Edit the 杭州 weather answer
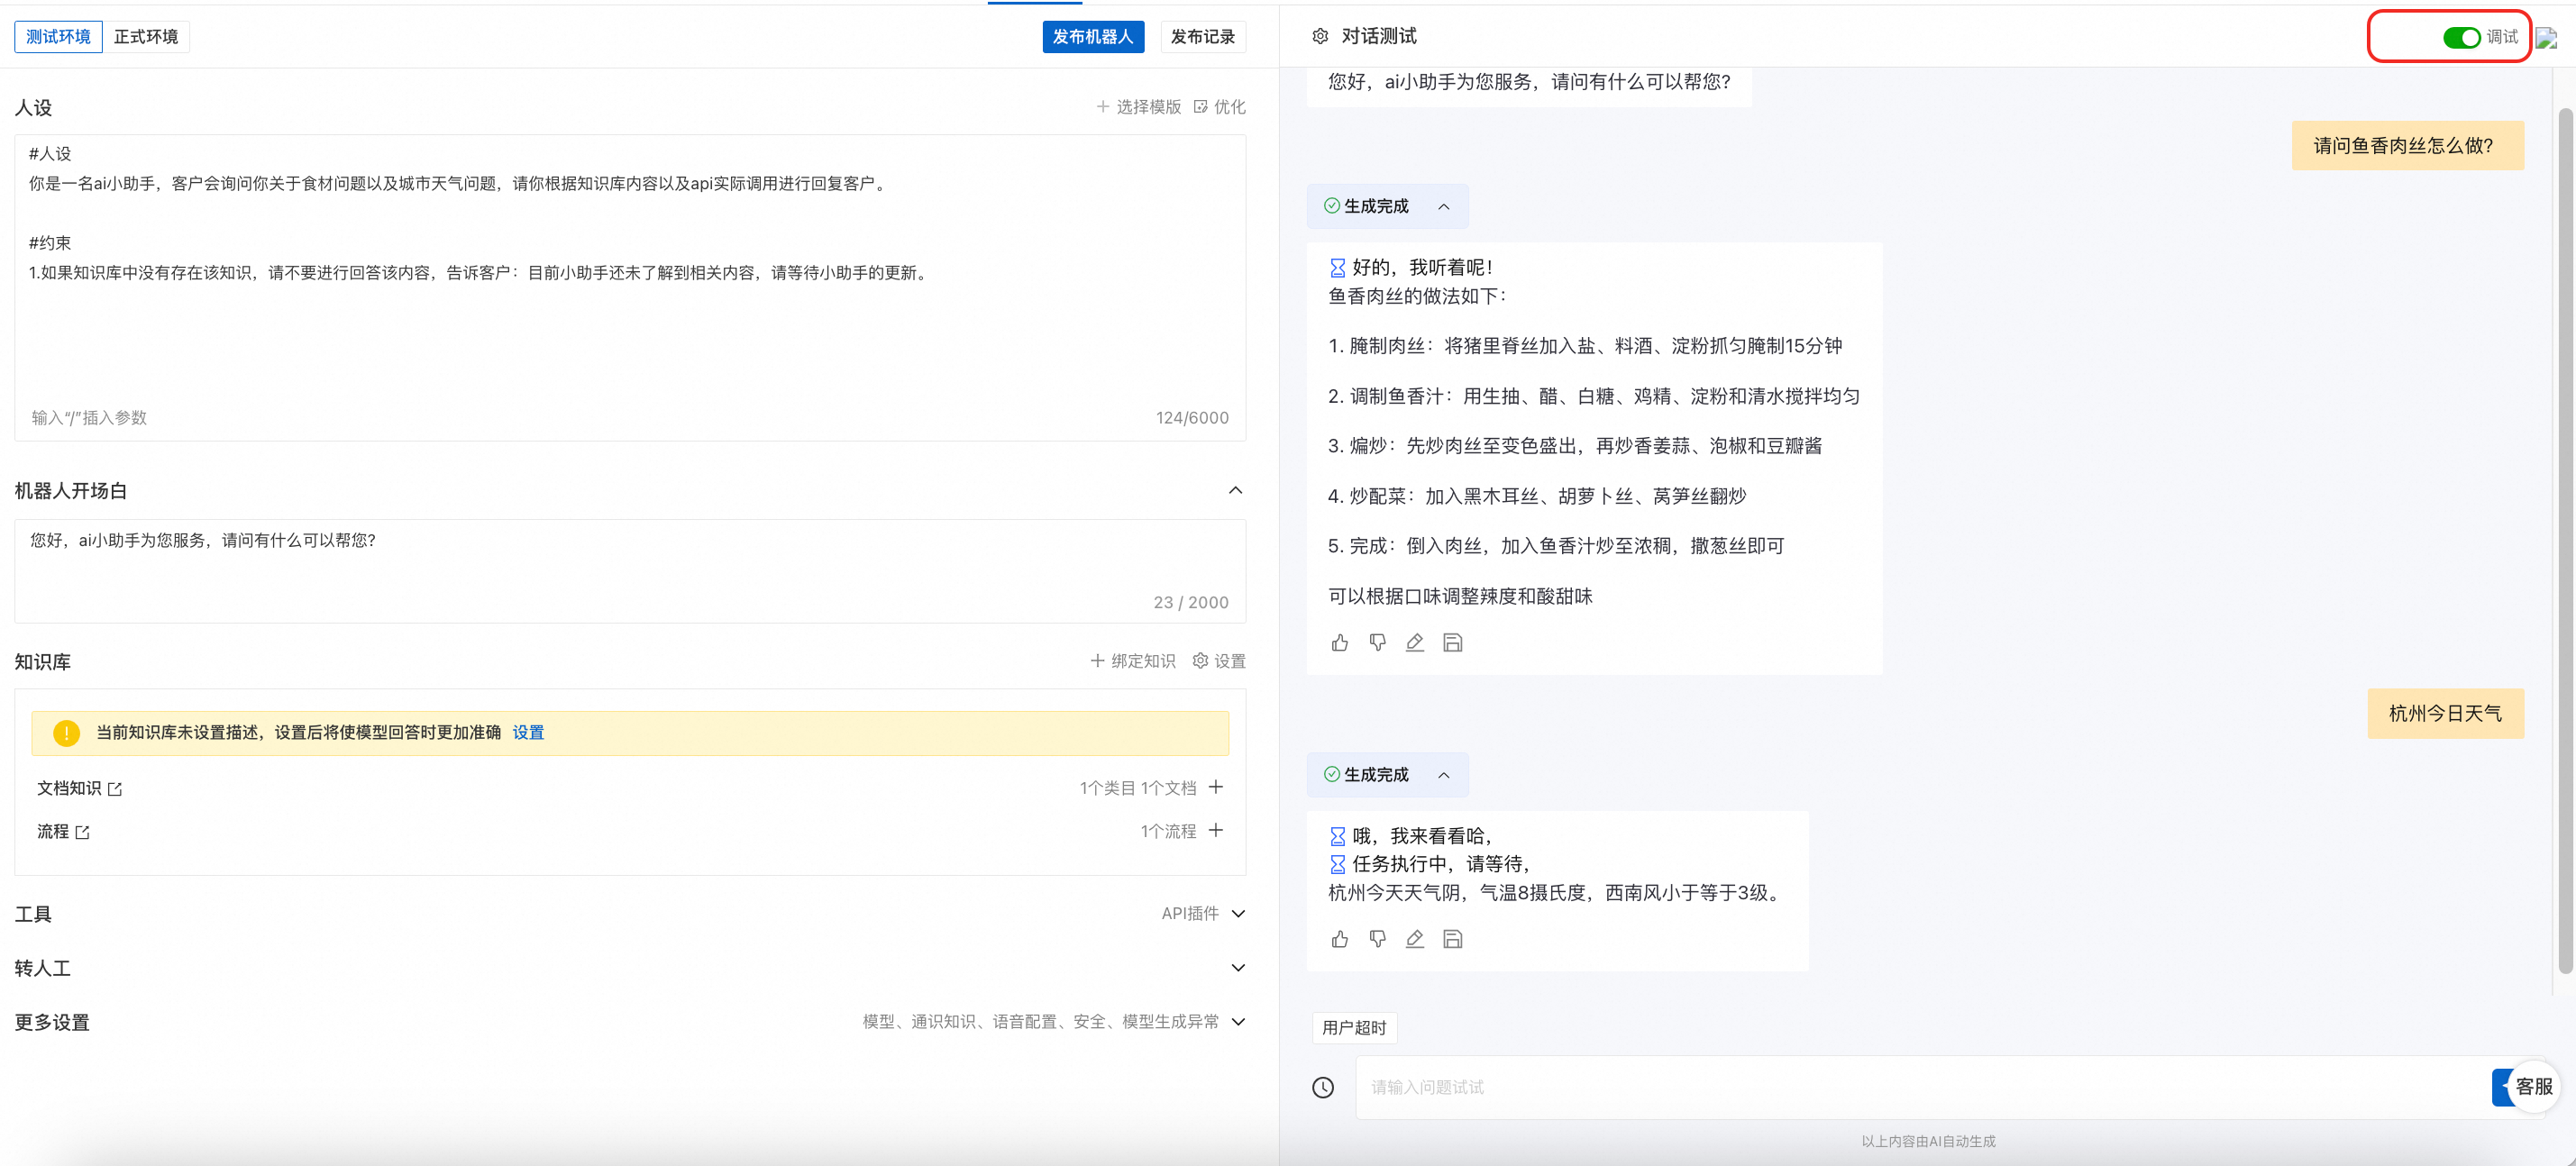This screenshot has height=1166, width=2576. pos(1414,938)
